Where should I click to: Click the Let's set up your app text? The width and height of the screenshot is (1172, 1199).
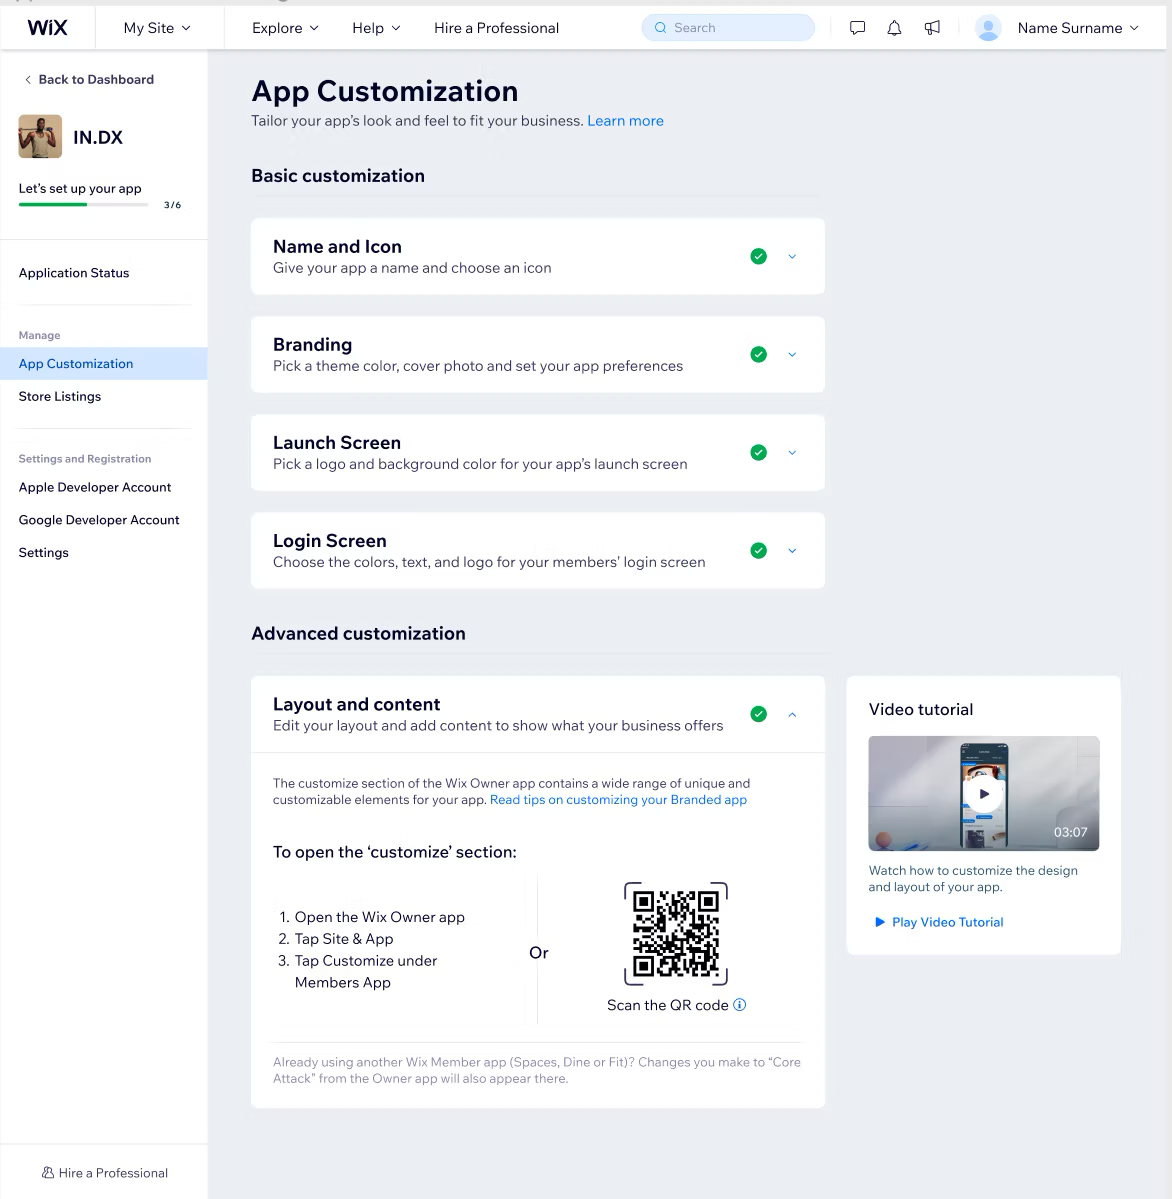pos(80,188)
